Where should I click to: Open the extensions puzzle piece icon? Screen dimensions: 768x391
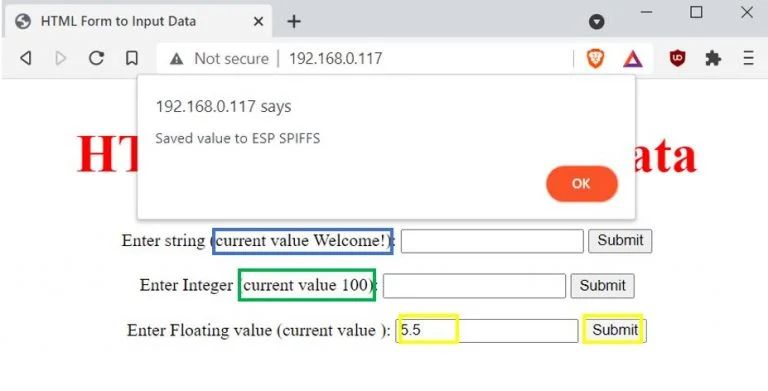click(x=713, y=59)
